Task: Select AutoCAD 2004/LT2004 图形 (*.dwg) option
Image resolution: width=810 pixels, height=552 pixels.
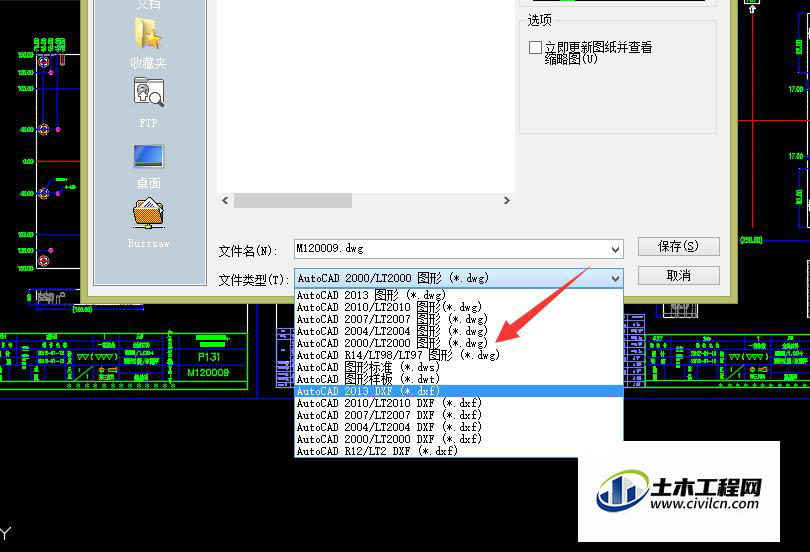Action: coord(459,331)
